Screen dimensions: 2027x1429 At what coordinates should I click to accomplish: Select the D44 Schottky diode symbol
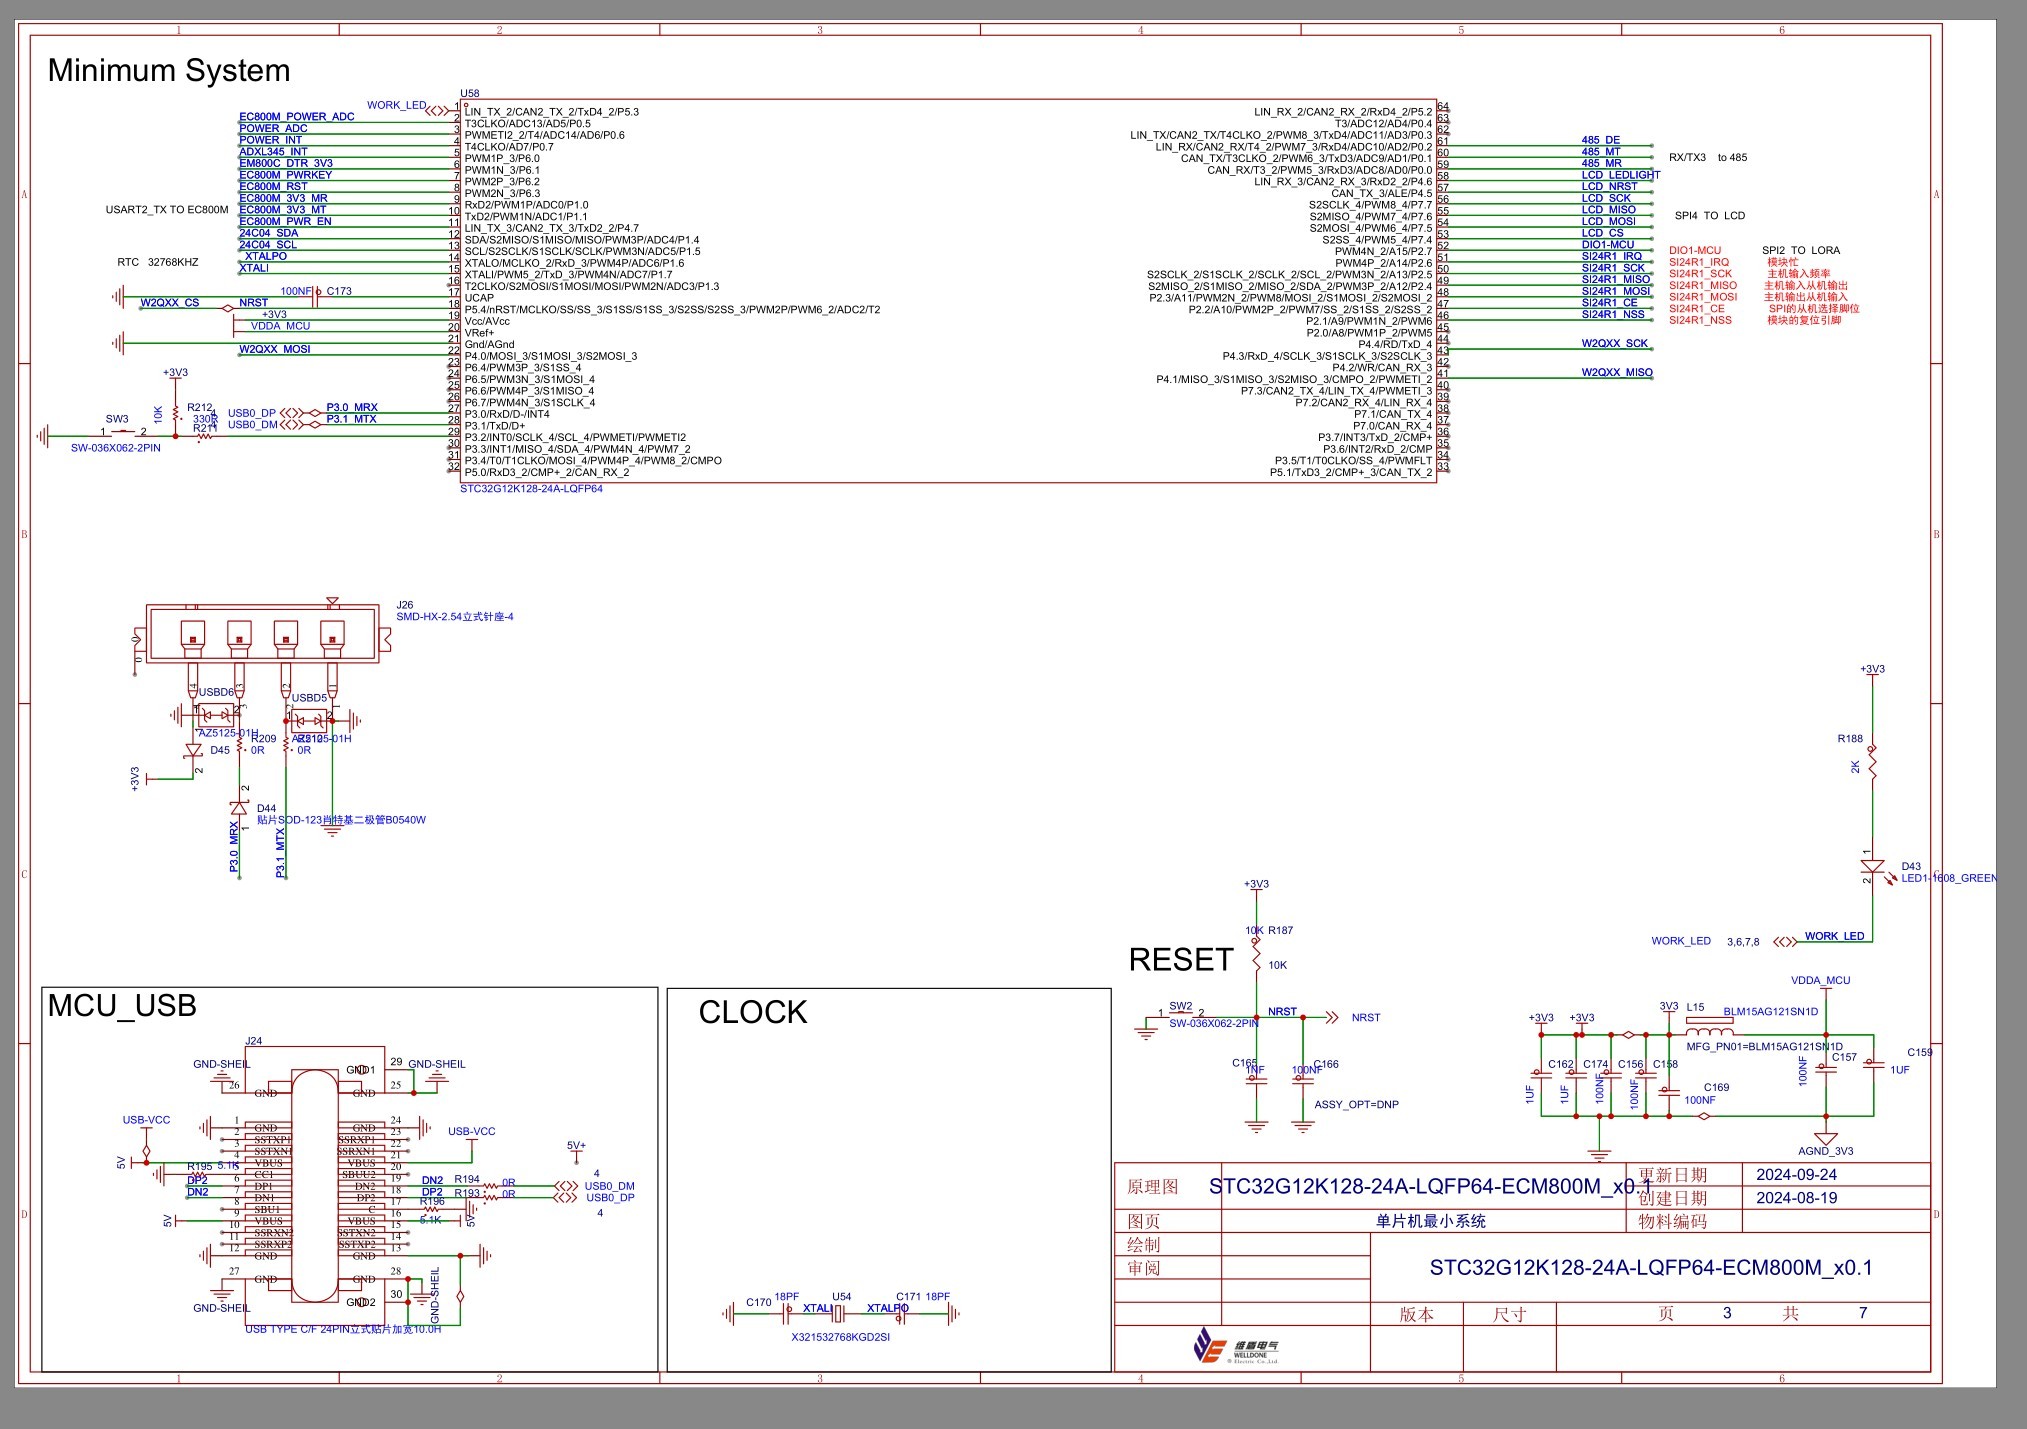coord(239,808)
